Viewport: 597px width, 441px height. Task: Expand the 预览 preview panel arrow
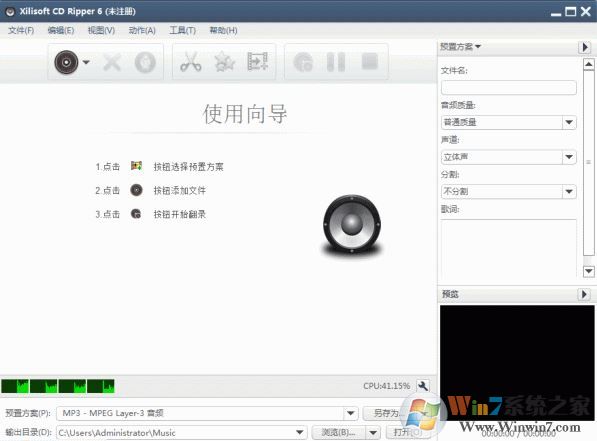(x=584, y=294)
